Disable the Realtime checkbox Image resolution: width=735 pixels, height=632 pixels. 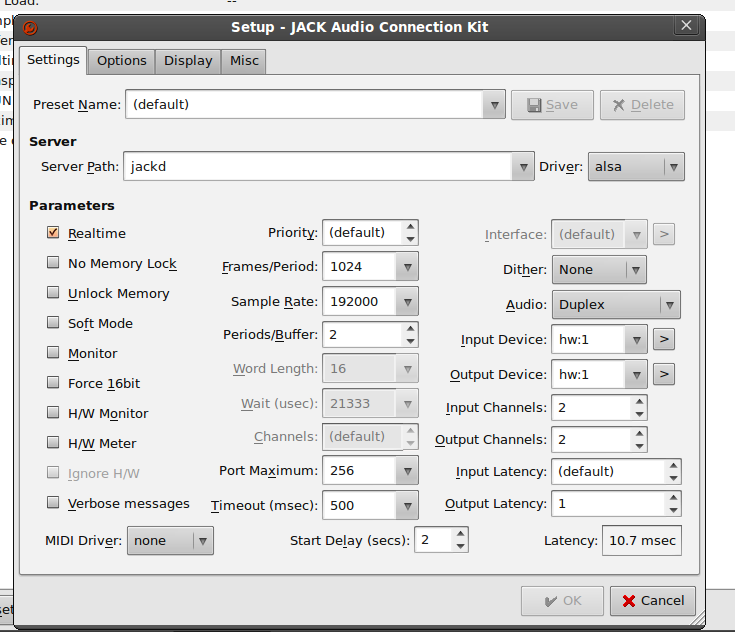point(53,233)
